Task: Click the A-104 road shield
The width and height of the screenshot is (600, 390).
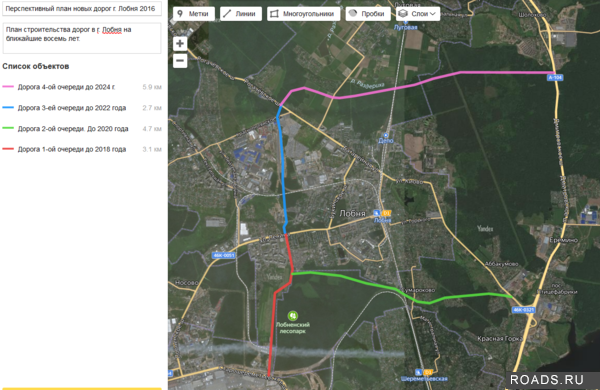Action: [555, 78]
